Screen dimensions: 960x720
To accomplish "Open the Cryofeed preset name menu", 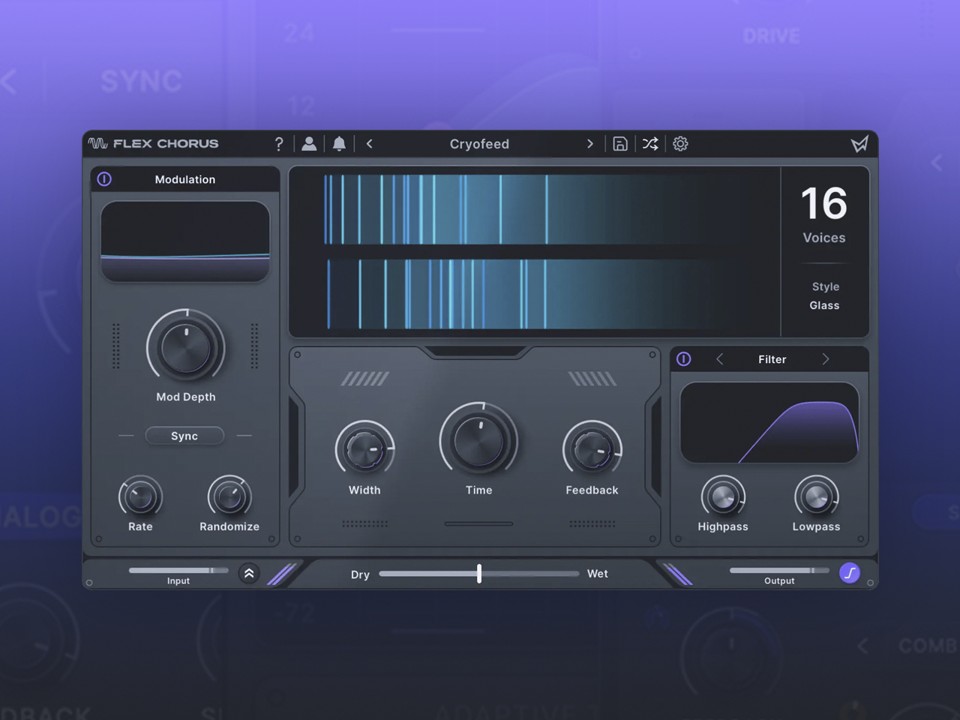I will tap(479, 144).
